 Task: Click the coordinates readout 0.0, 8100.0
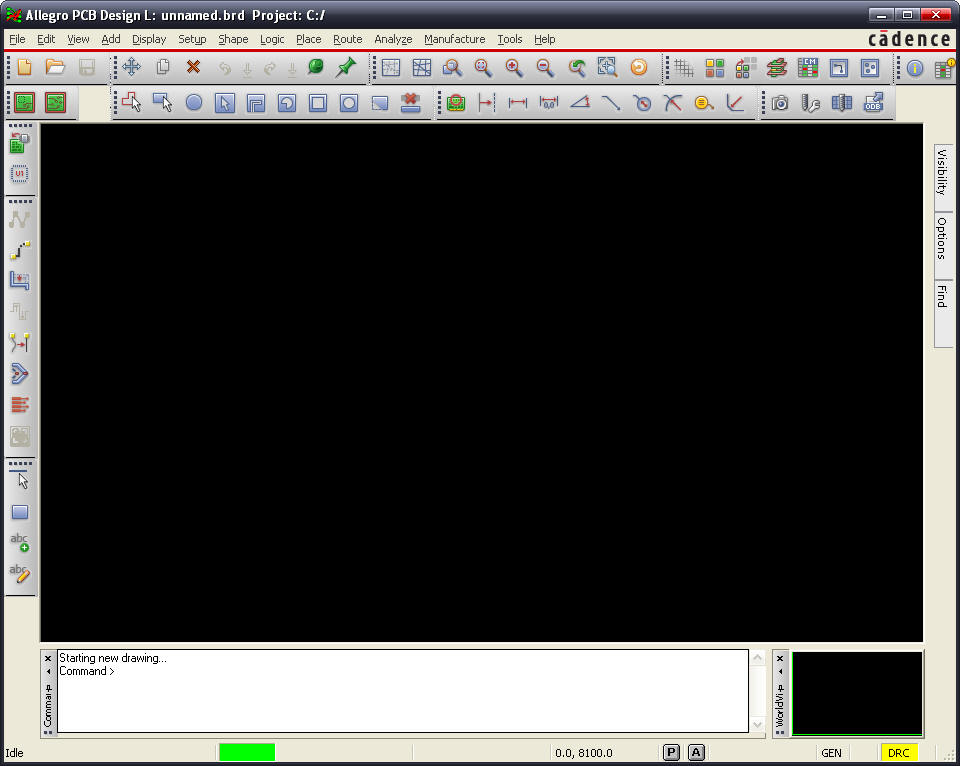pos(583,753)
